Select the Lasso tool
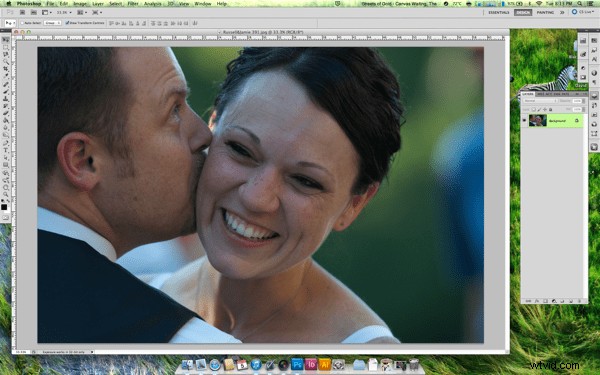This screenshot has width=600, height=375. point(5,54)
